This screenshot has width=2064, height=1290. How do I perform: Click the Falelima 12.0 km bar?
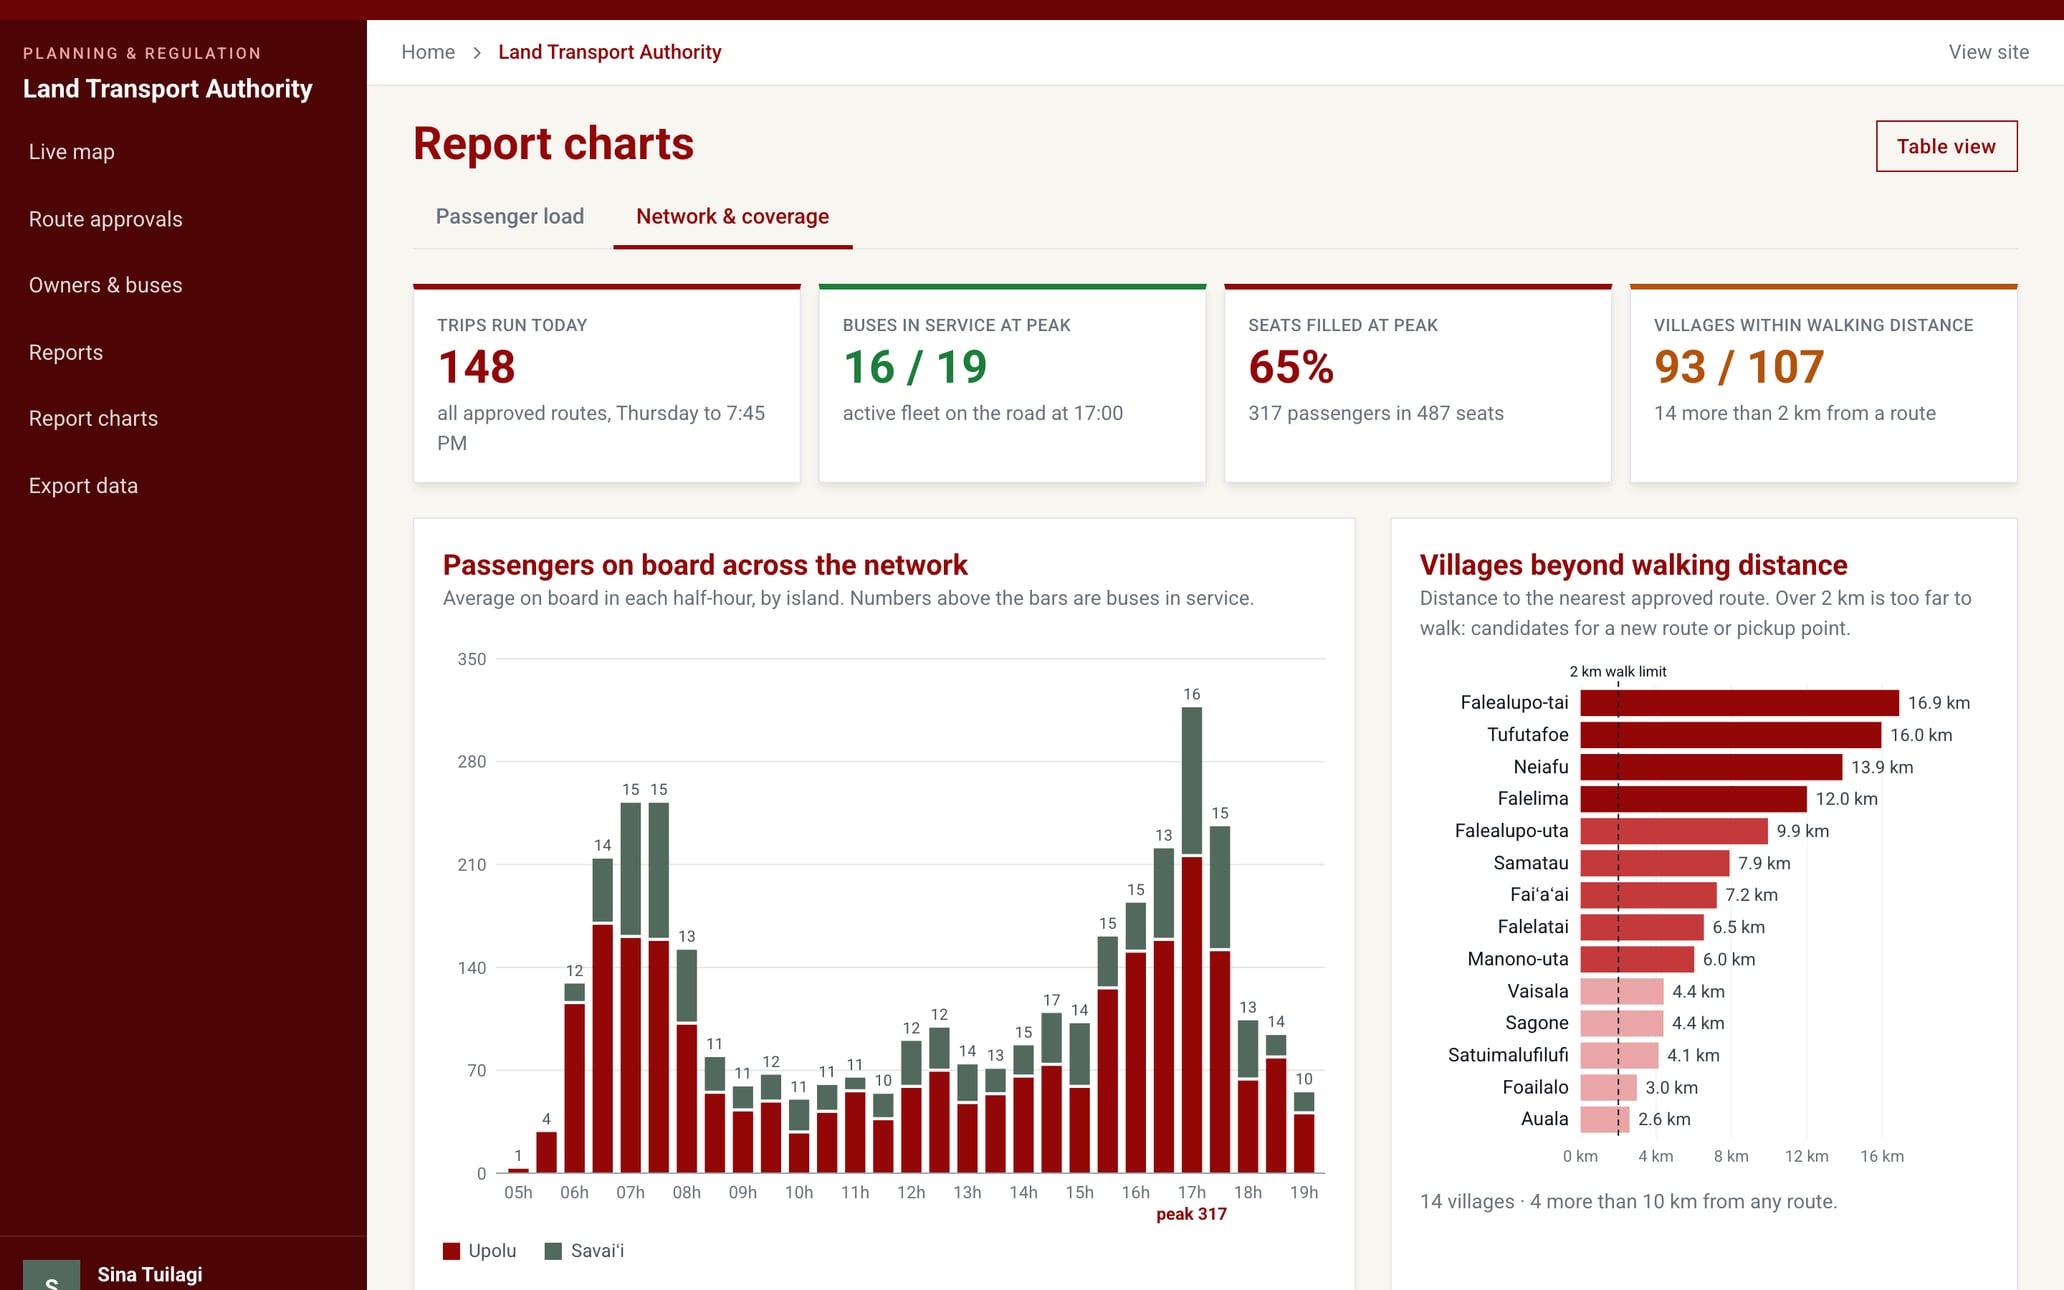click(1693, 799)
